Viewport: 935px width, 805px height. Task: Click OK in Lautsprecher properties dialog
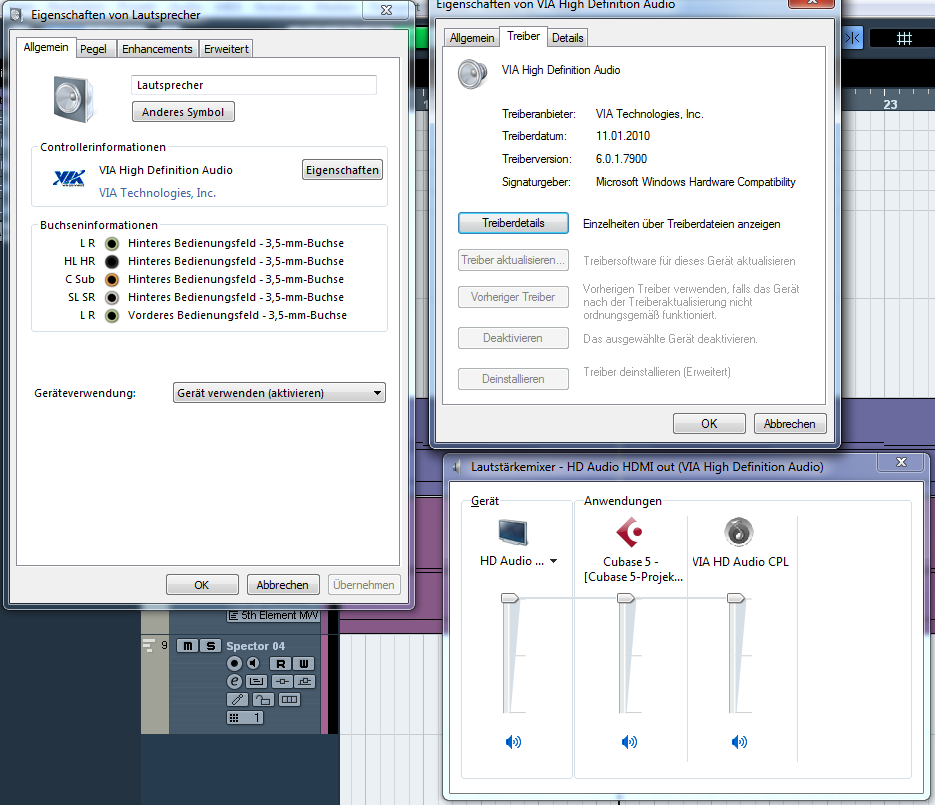pyautogui.click(x=202, y=585)
